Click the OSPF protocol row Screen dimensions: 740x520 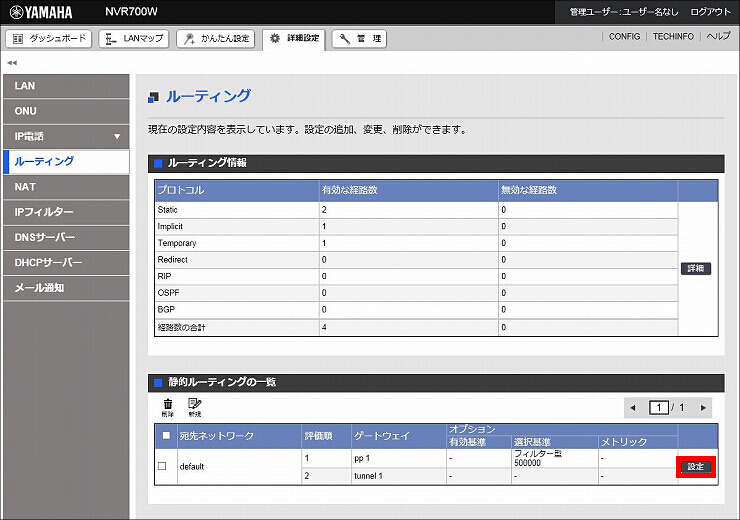[416, 293]
